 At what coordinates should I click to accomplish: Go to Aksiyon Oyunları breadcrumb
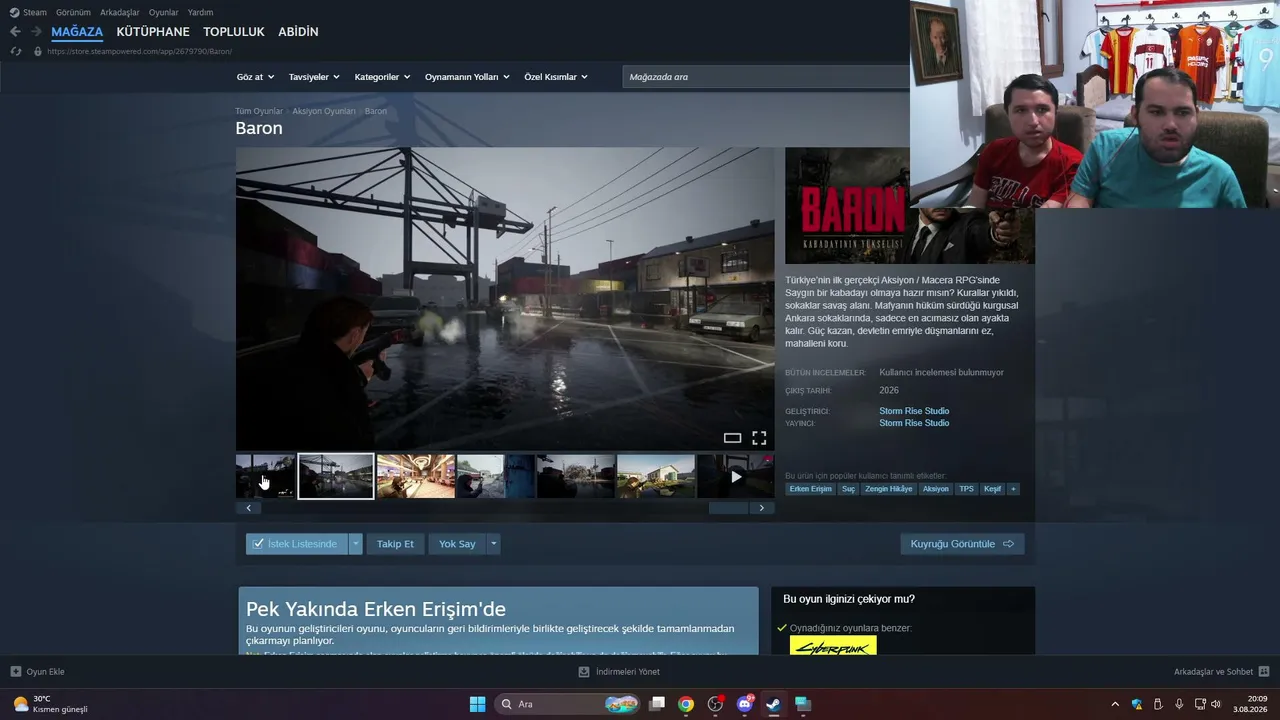pos(324,111)
